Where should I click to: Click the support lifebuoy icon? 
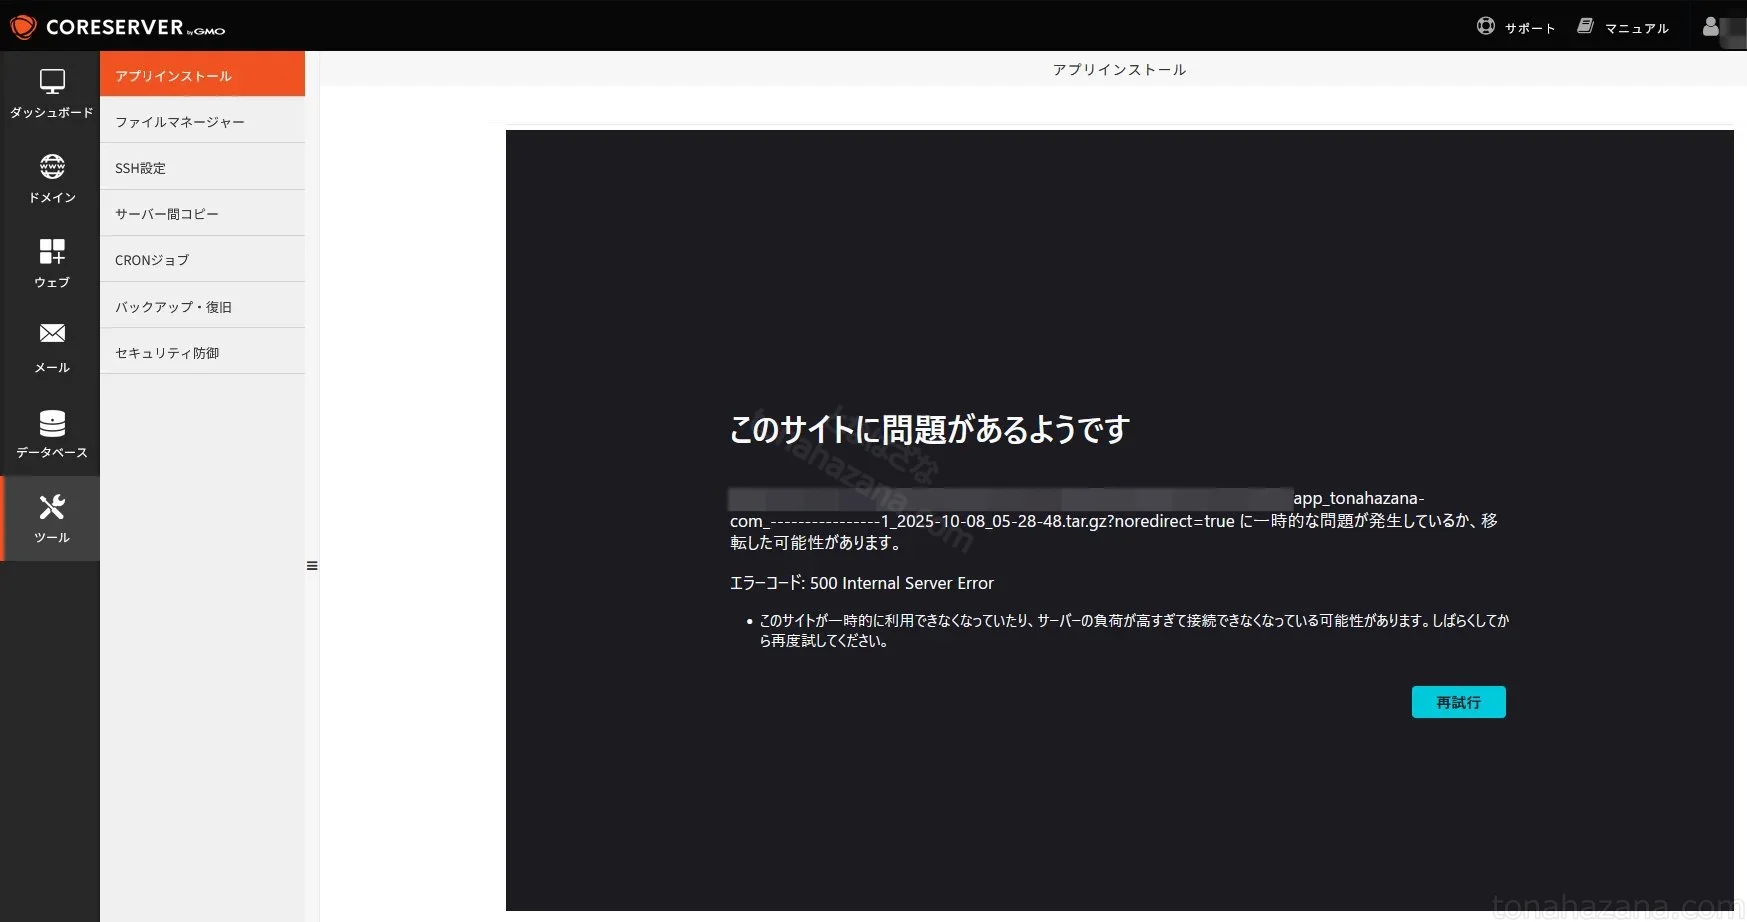coord(1486,27)
